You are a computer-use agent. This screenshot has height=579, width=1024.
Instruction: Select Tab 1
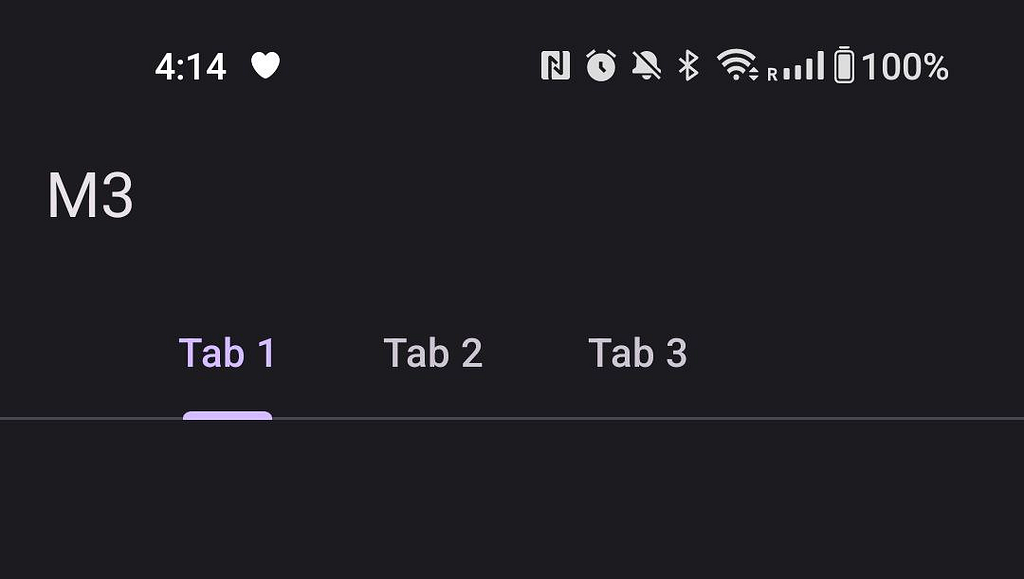(x=227, y=353)
